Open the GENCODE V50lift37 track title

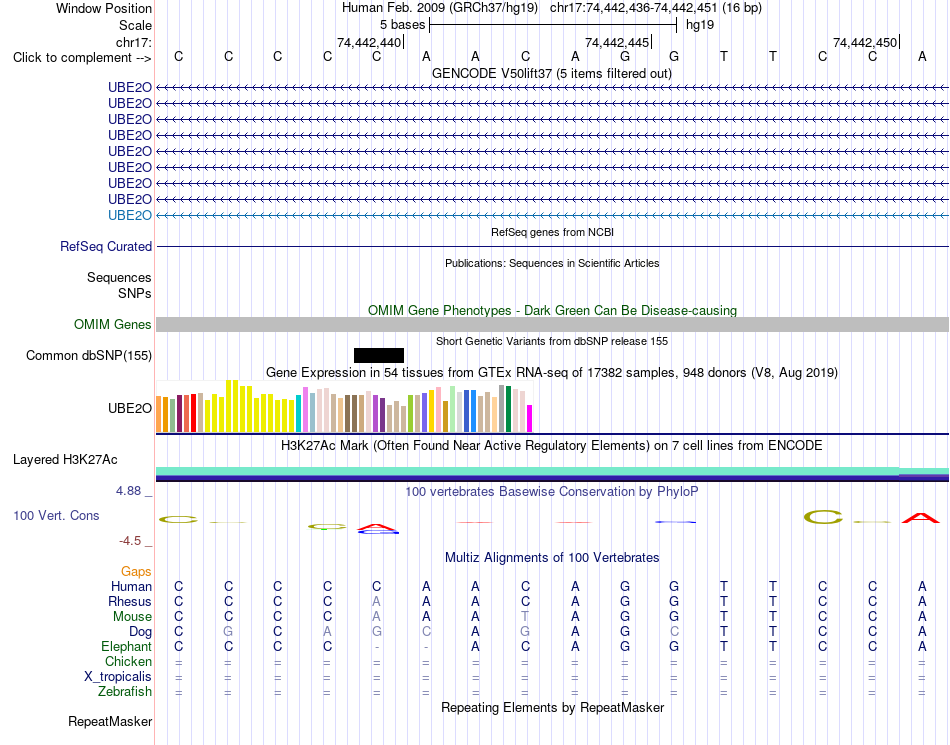[552, 73]
